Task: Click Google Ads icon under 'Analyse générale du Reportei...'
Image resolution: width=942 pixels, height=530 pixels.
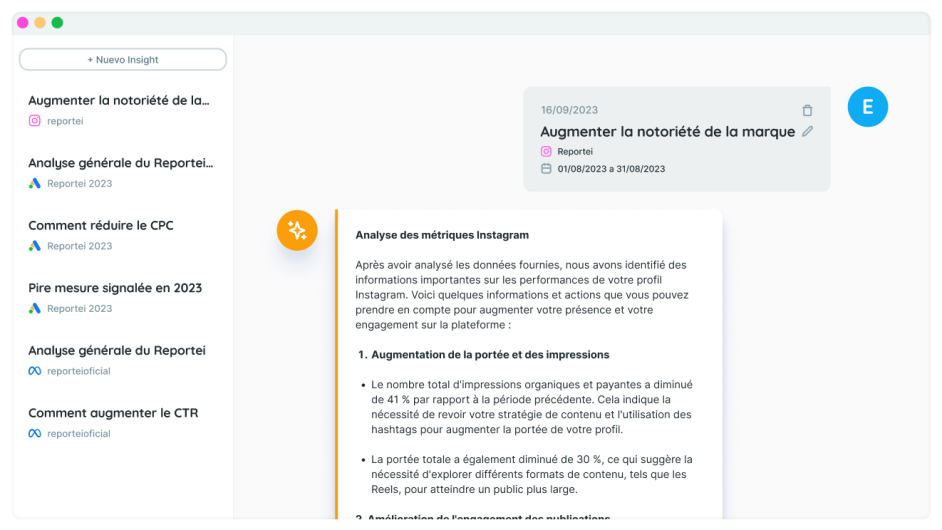Action: (x=35, y=183)
